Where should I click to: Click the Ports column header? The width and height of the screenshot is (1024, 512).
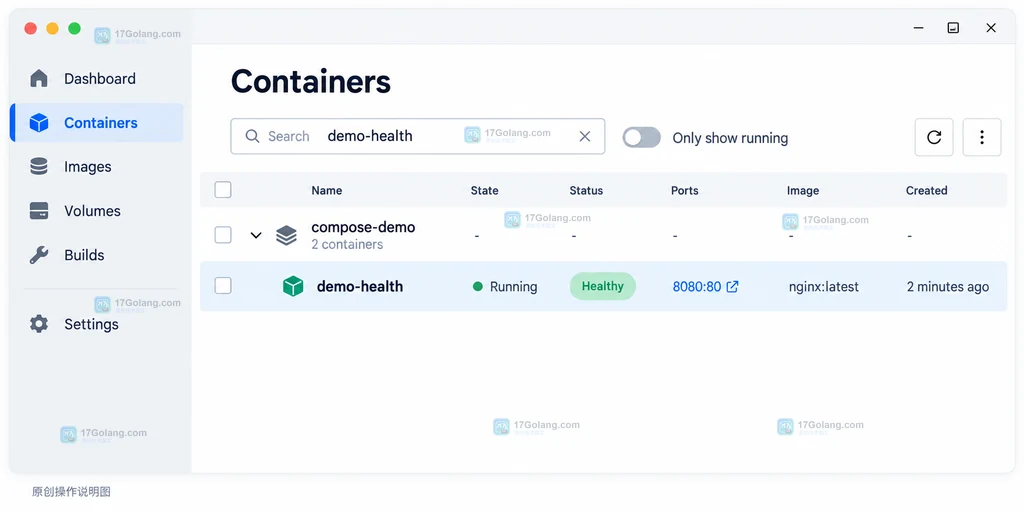point(684,191)
